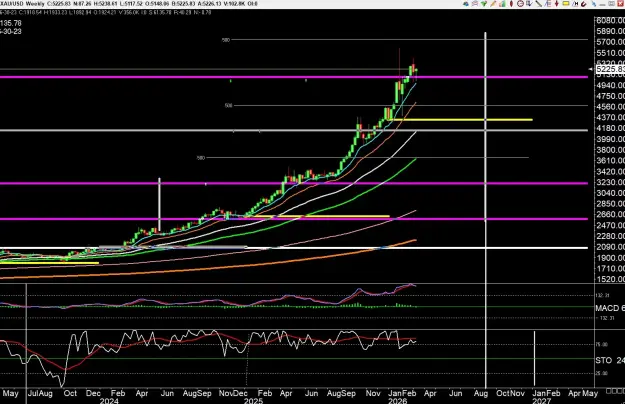This screenshot has width=625, height=404.
Task: Click the 6080.00 price axis label
Action: coord(611,20)
